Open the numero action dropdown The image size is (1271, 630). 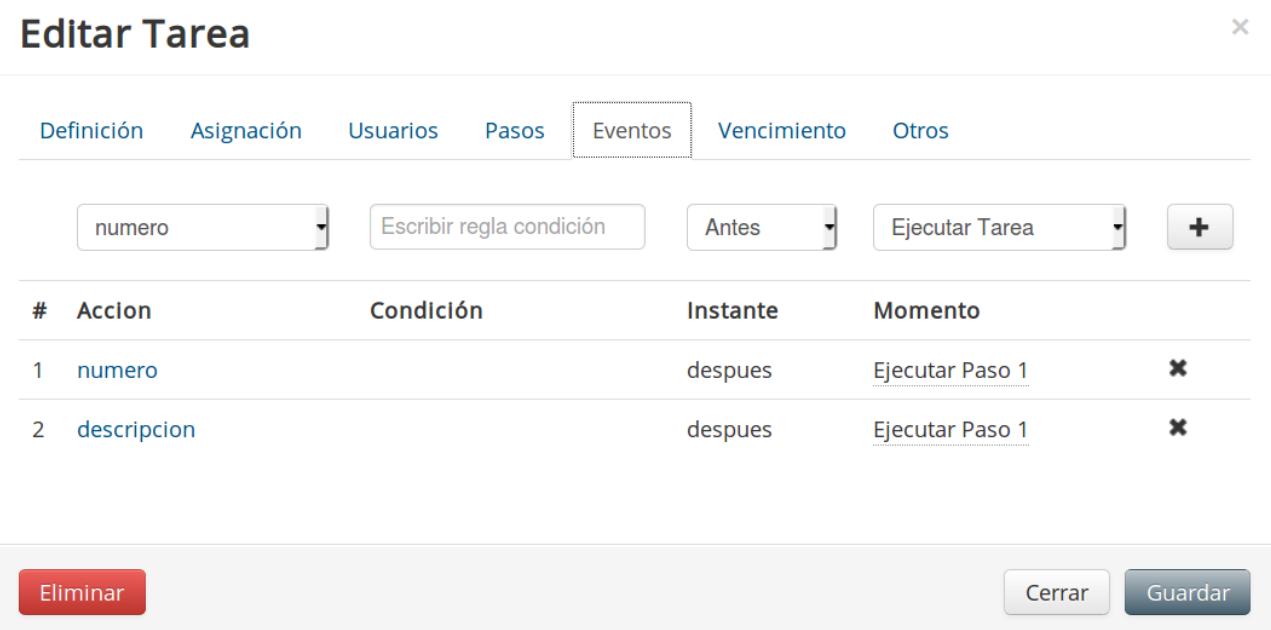203,227
